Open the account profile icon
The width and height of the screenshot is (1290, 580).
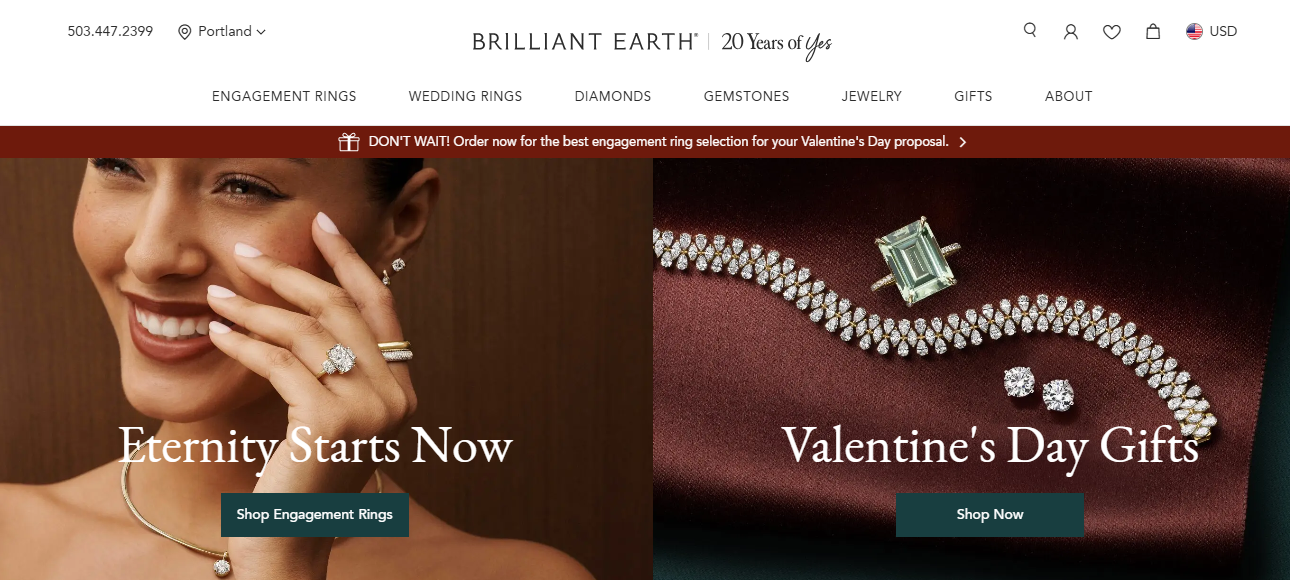1071,32
